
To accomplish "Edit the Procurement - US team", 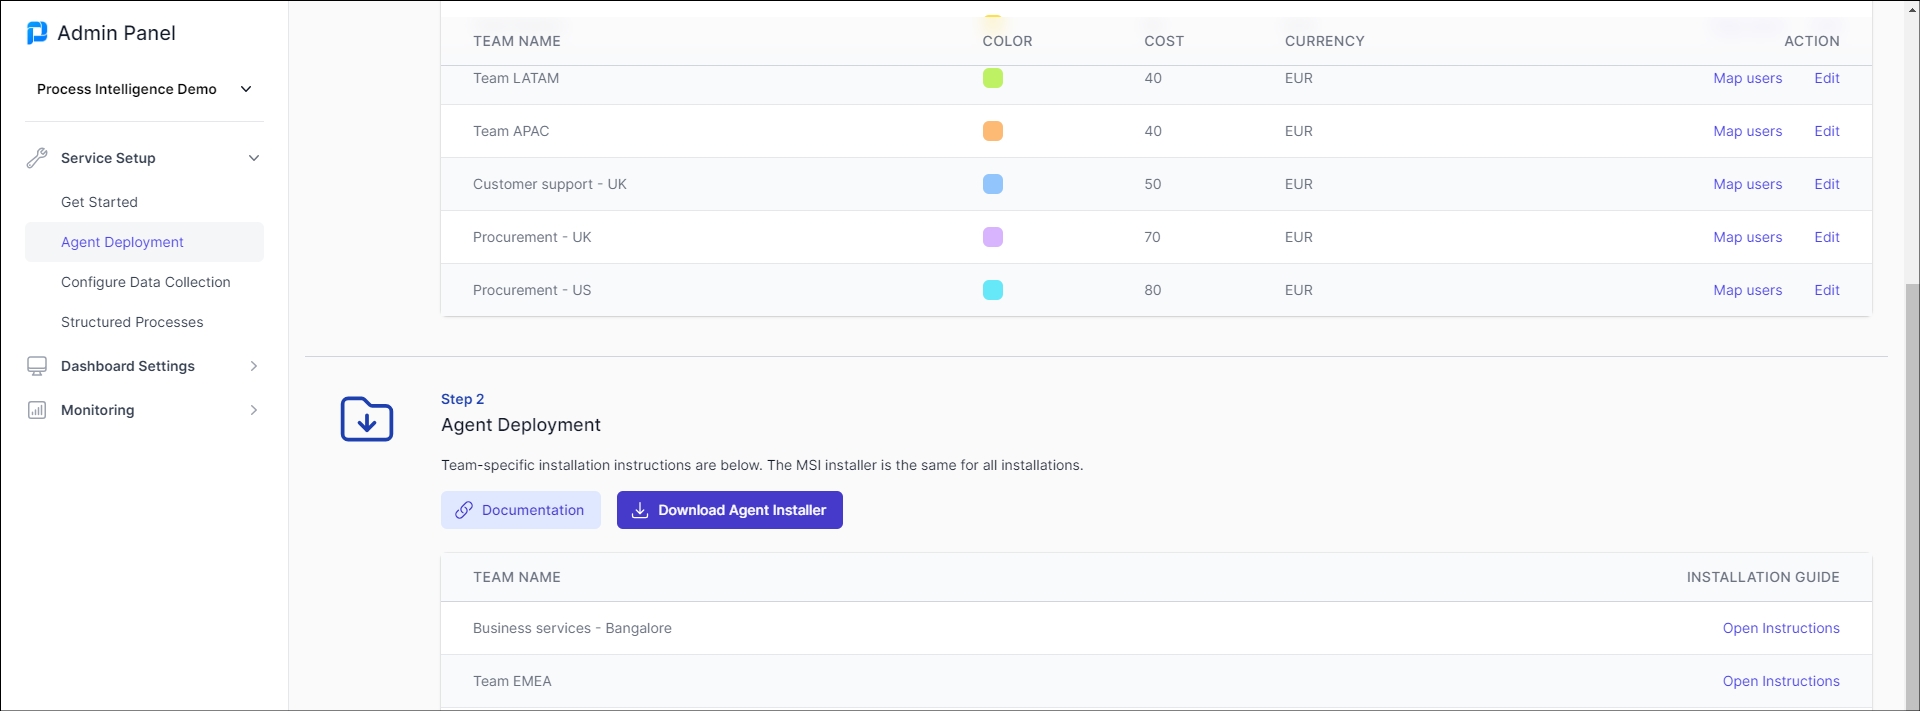I will tap(1826, 290).
